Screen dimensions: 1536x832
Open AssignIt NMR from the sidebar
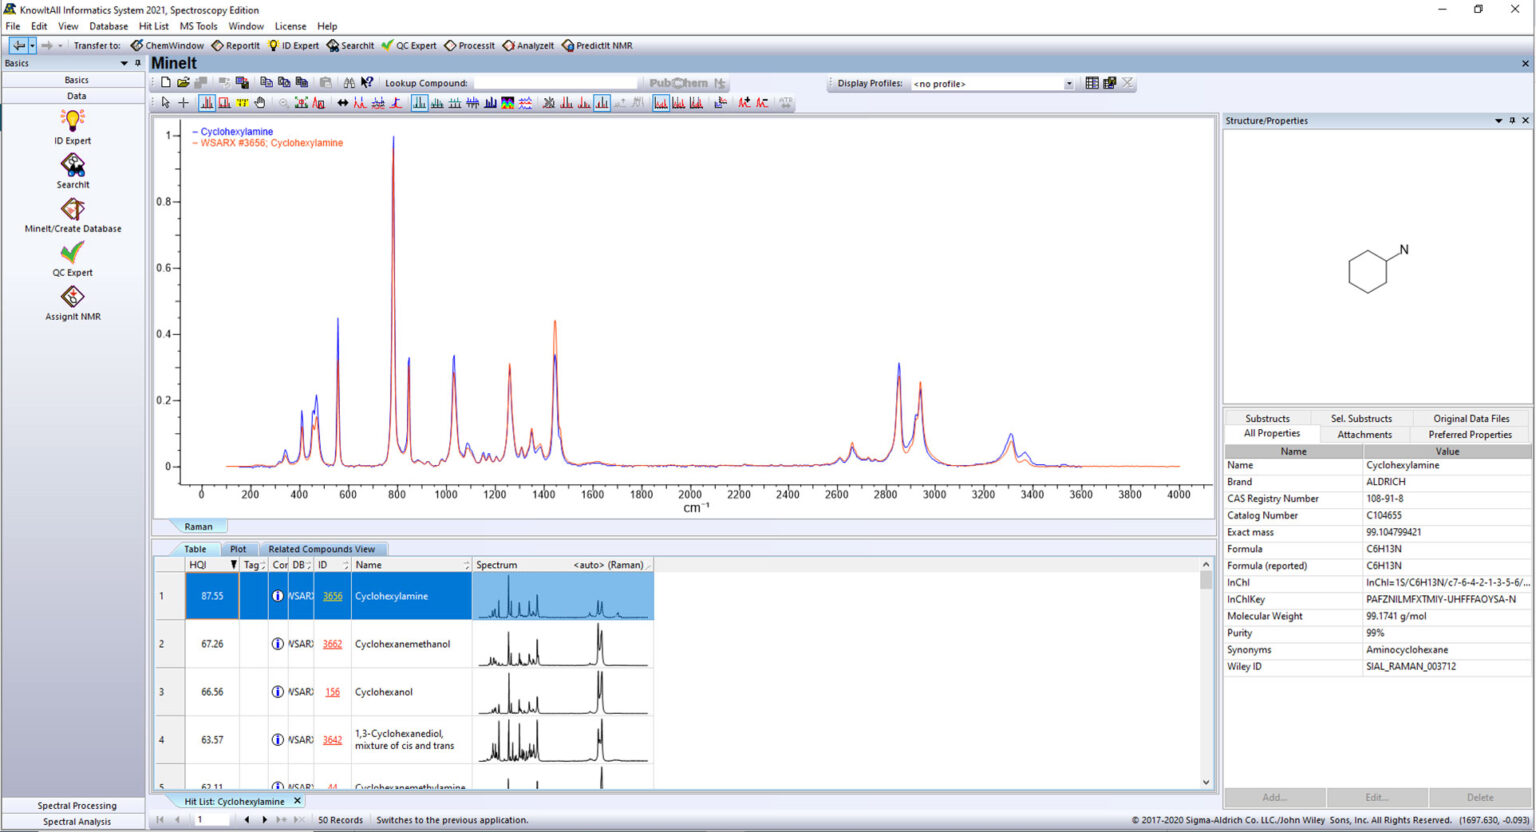click(71, 302)
